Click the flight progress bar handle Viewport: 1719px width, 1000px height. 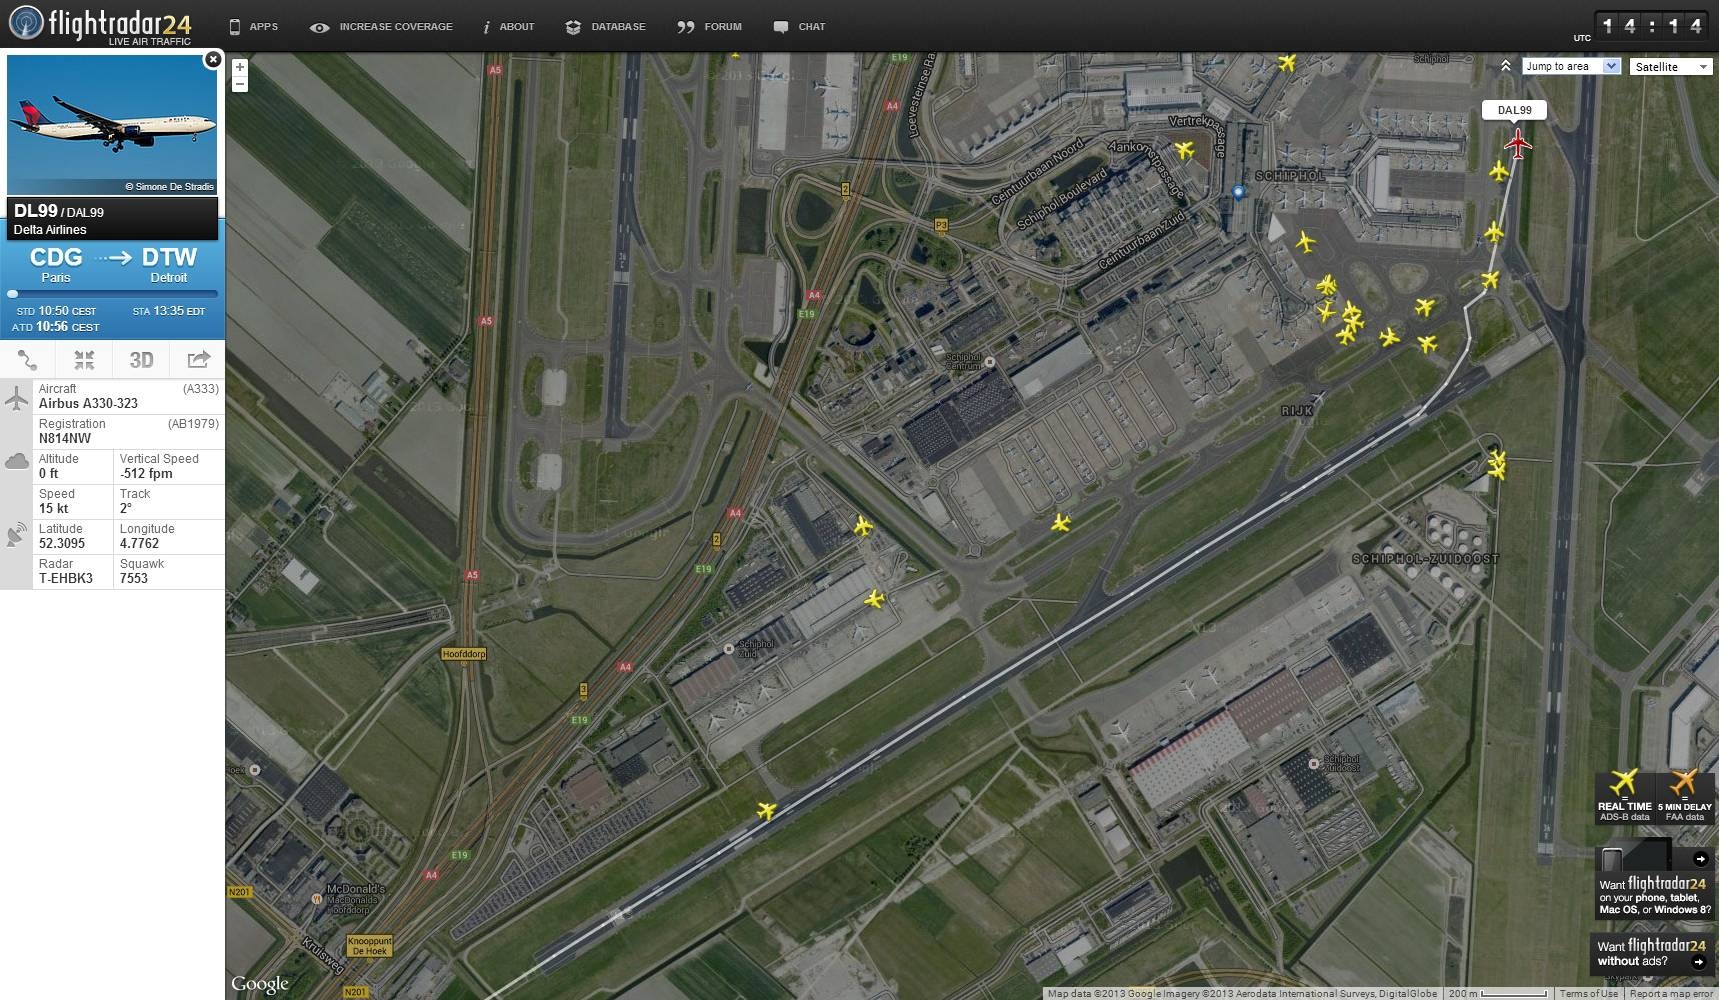(x=13, y=294)
